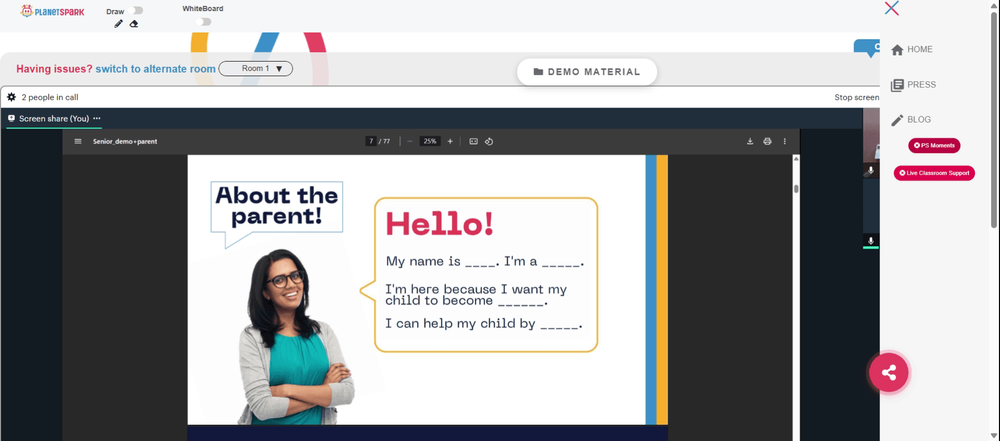Viewport: 1000px width, 441px height.
Task: Click the PDF viewer scrollbar thumb
Action: (796, 188)
